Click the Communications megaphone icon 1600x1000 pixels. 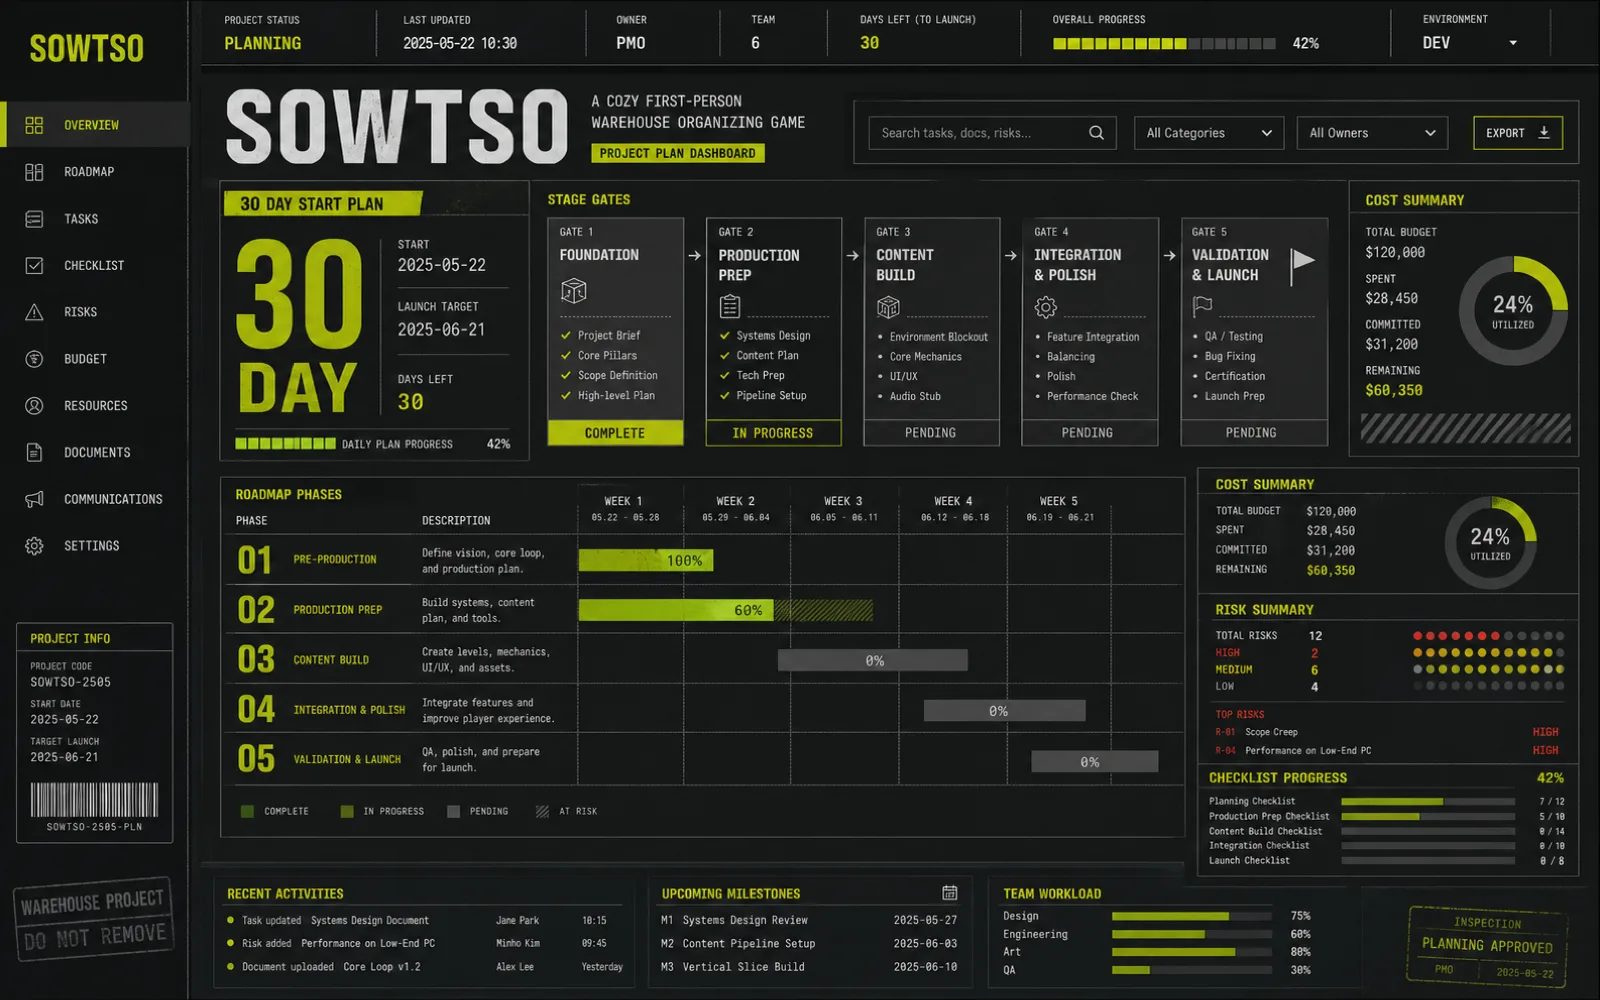[34, 499]
